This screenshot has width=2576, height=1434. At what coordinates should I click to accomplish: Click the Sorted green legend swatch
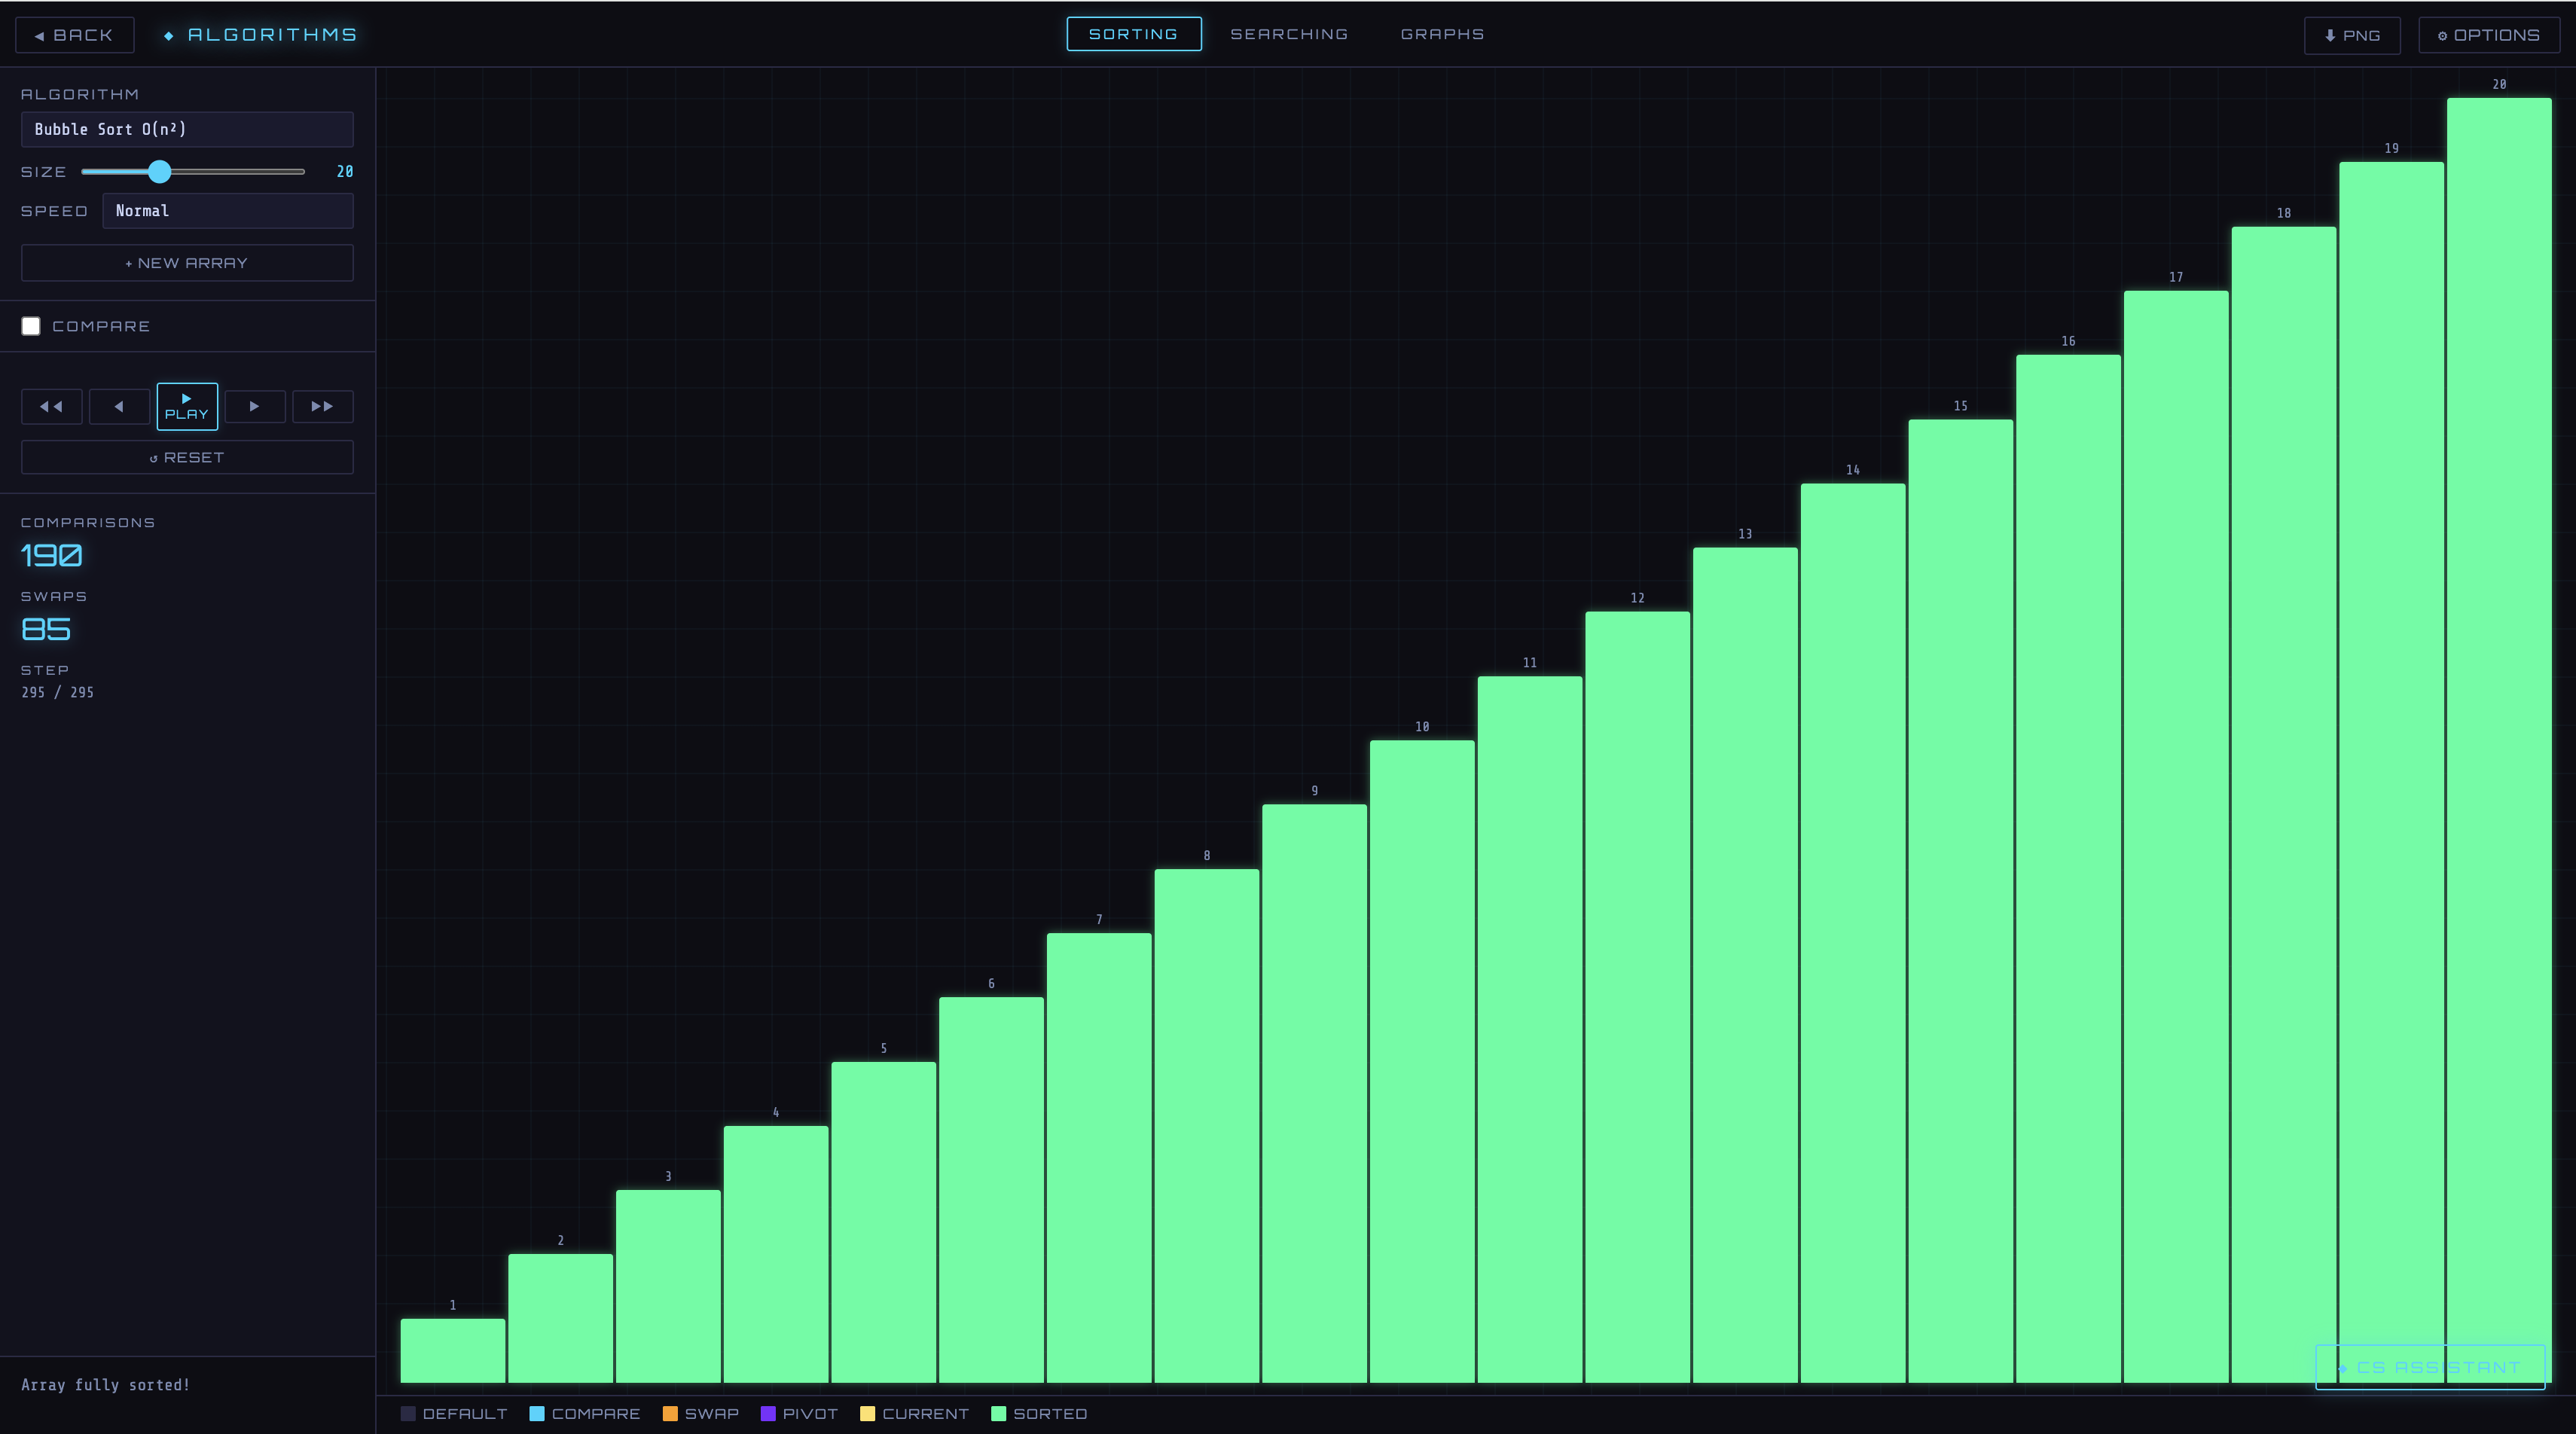click(997, 1413)
